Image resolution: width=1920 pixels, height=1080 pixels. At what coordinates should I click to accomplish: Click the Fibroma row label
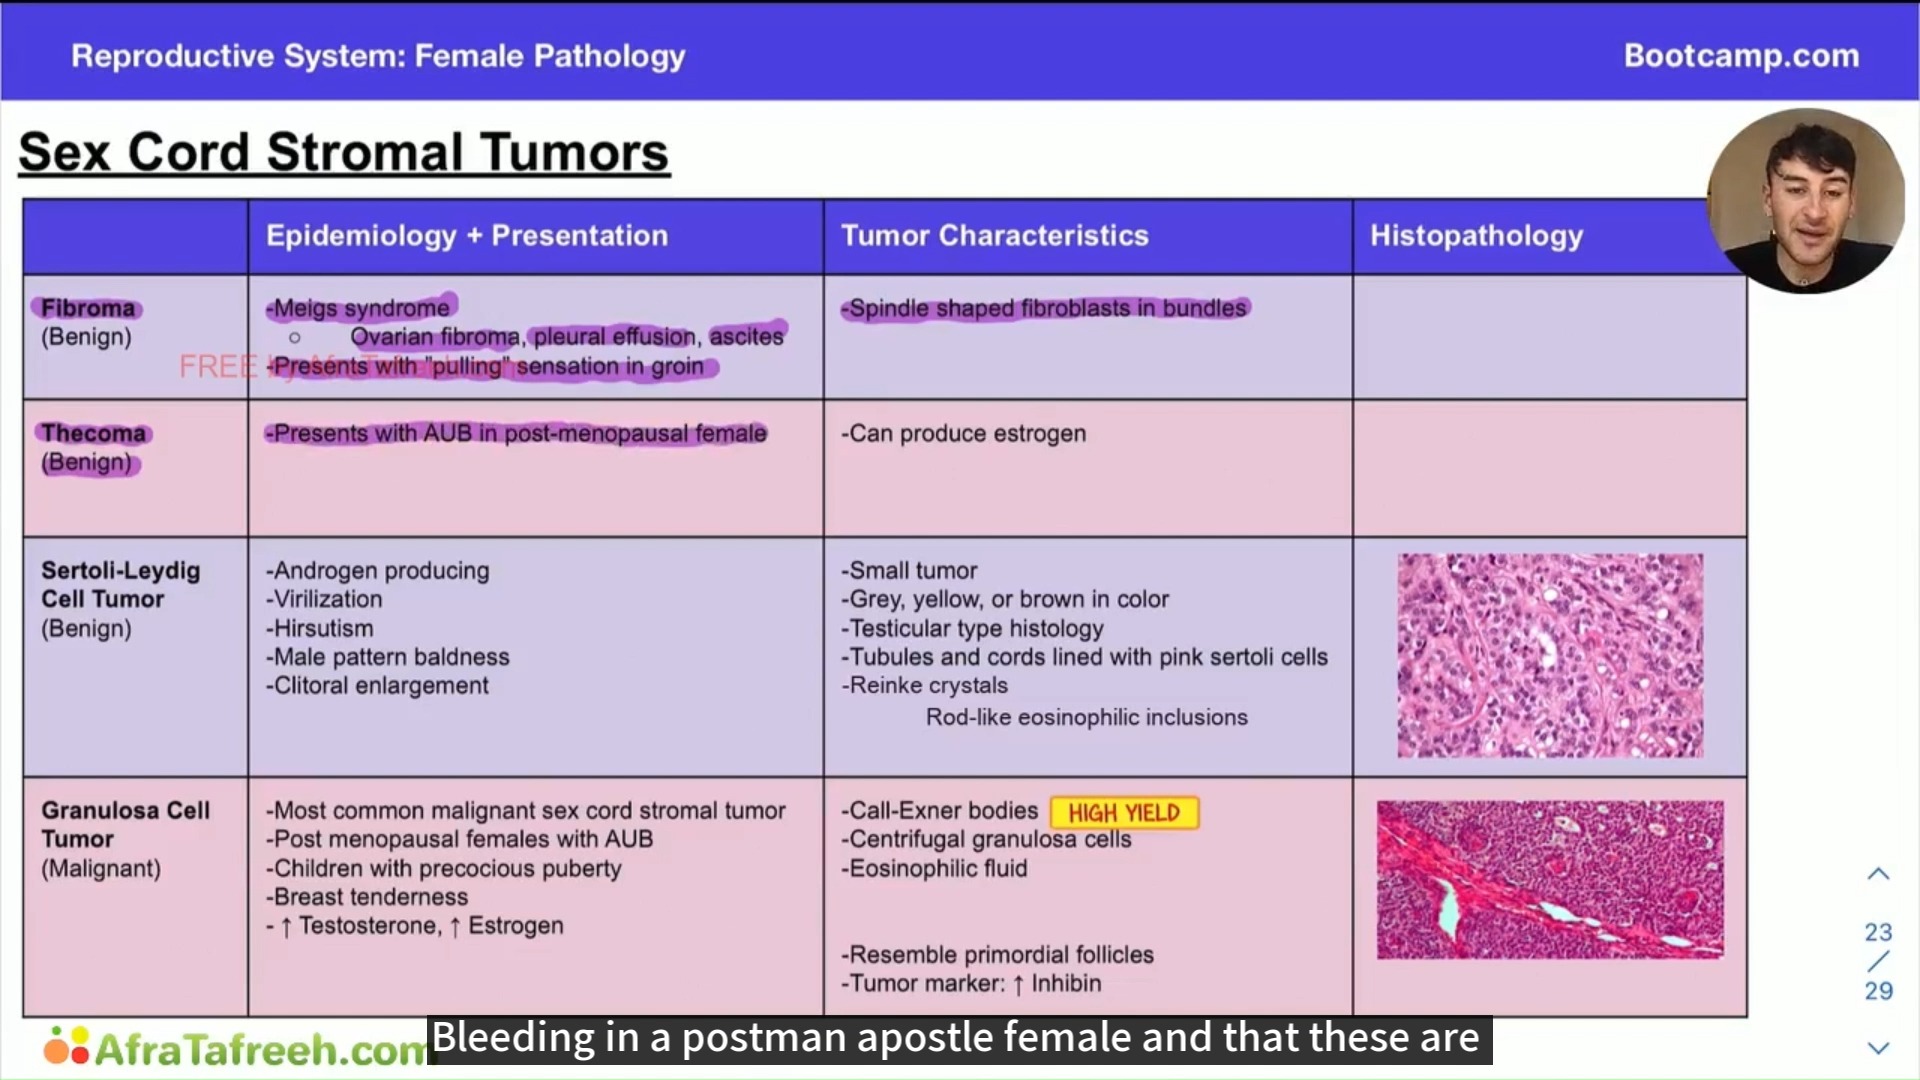pos(88,308)
